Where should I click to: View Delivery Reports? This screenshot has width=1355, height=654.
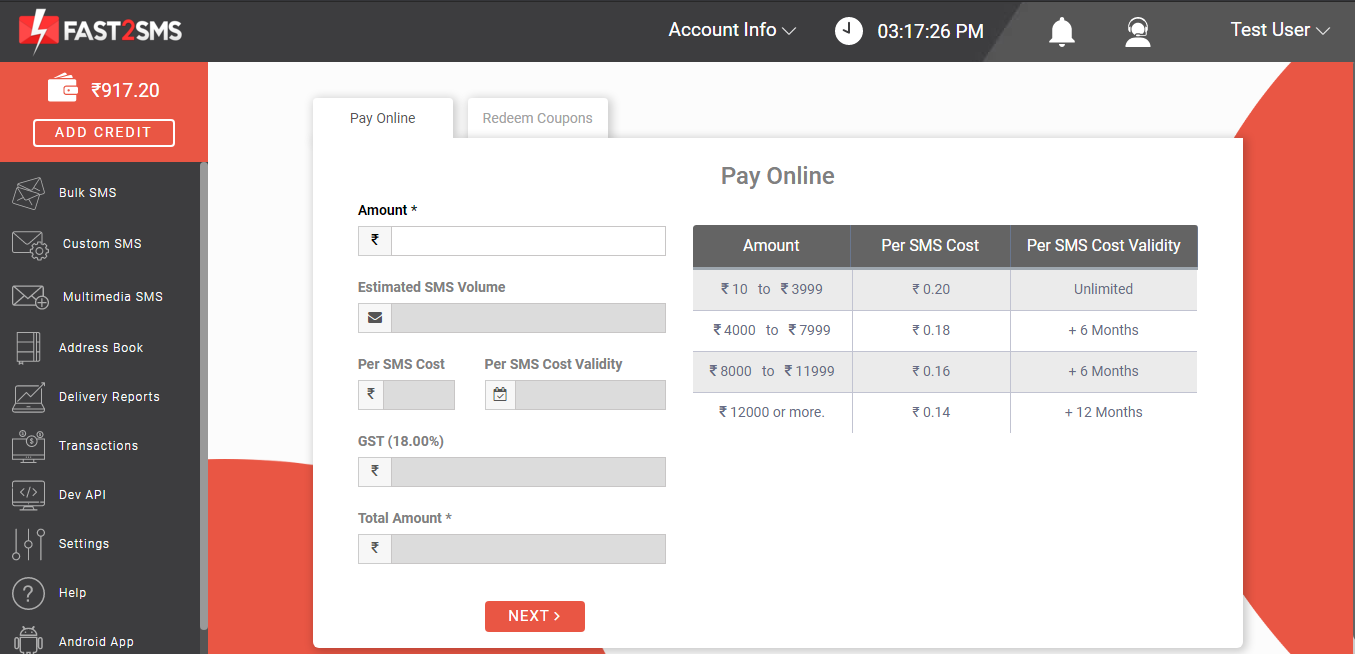(x=111, y=396)
